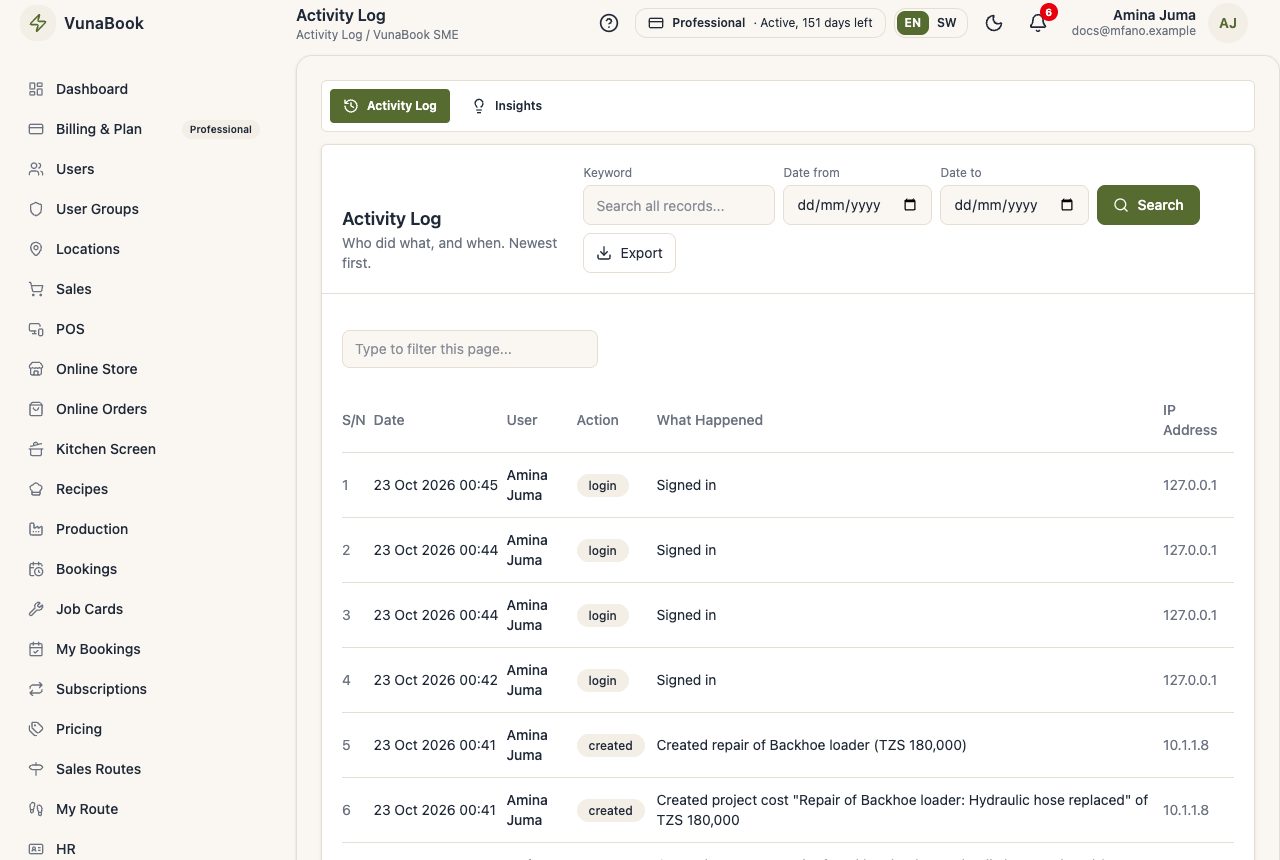Viewport: 1280px width, 860px height.
Task: Open Sales Routes in sidebar
Action: coord(148,769)
